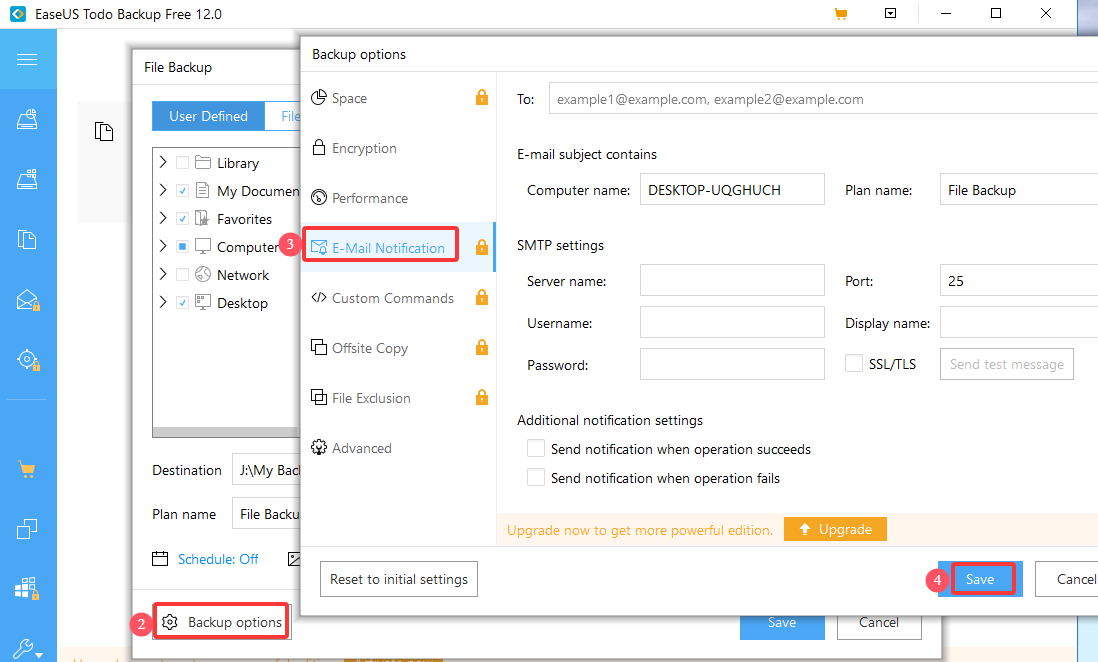Click the Schedule calendar icon

(x=160, y=559)
